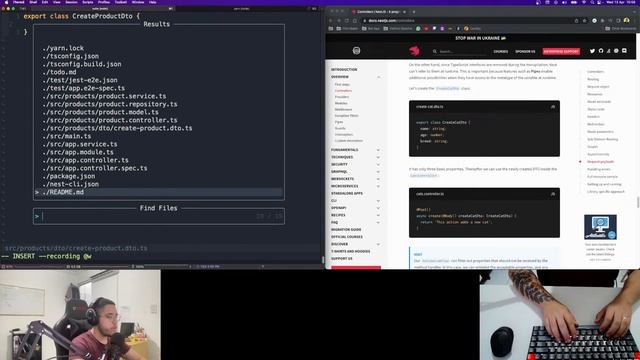Image resolution: width=640 pixels, height=360 pixels.
Task: Select ./todo.md in Results
Action: (59, 72)
